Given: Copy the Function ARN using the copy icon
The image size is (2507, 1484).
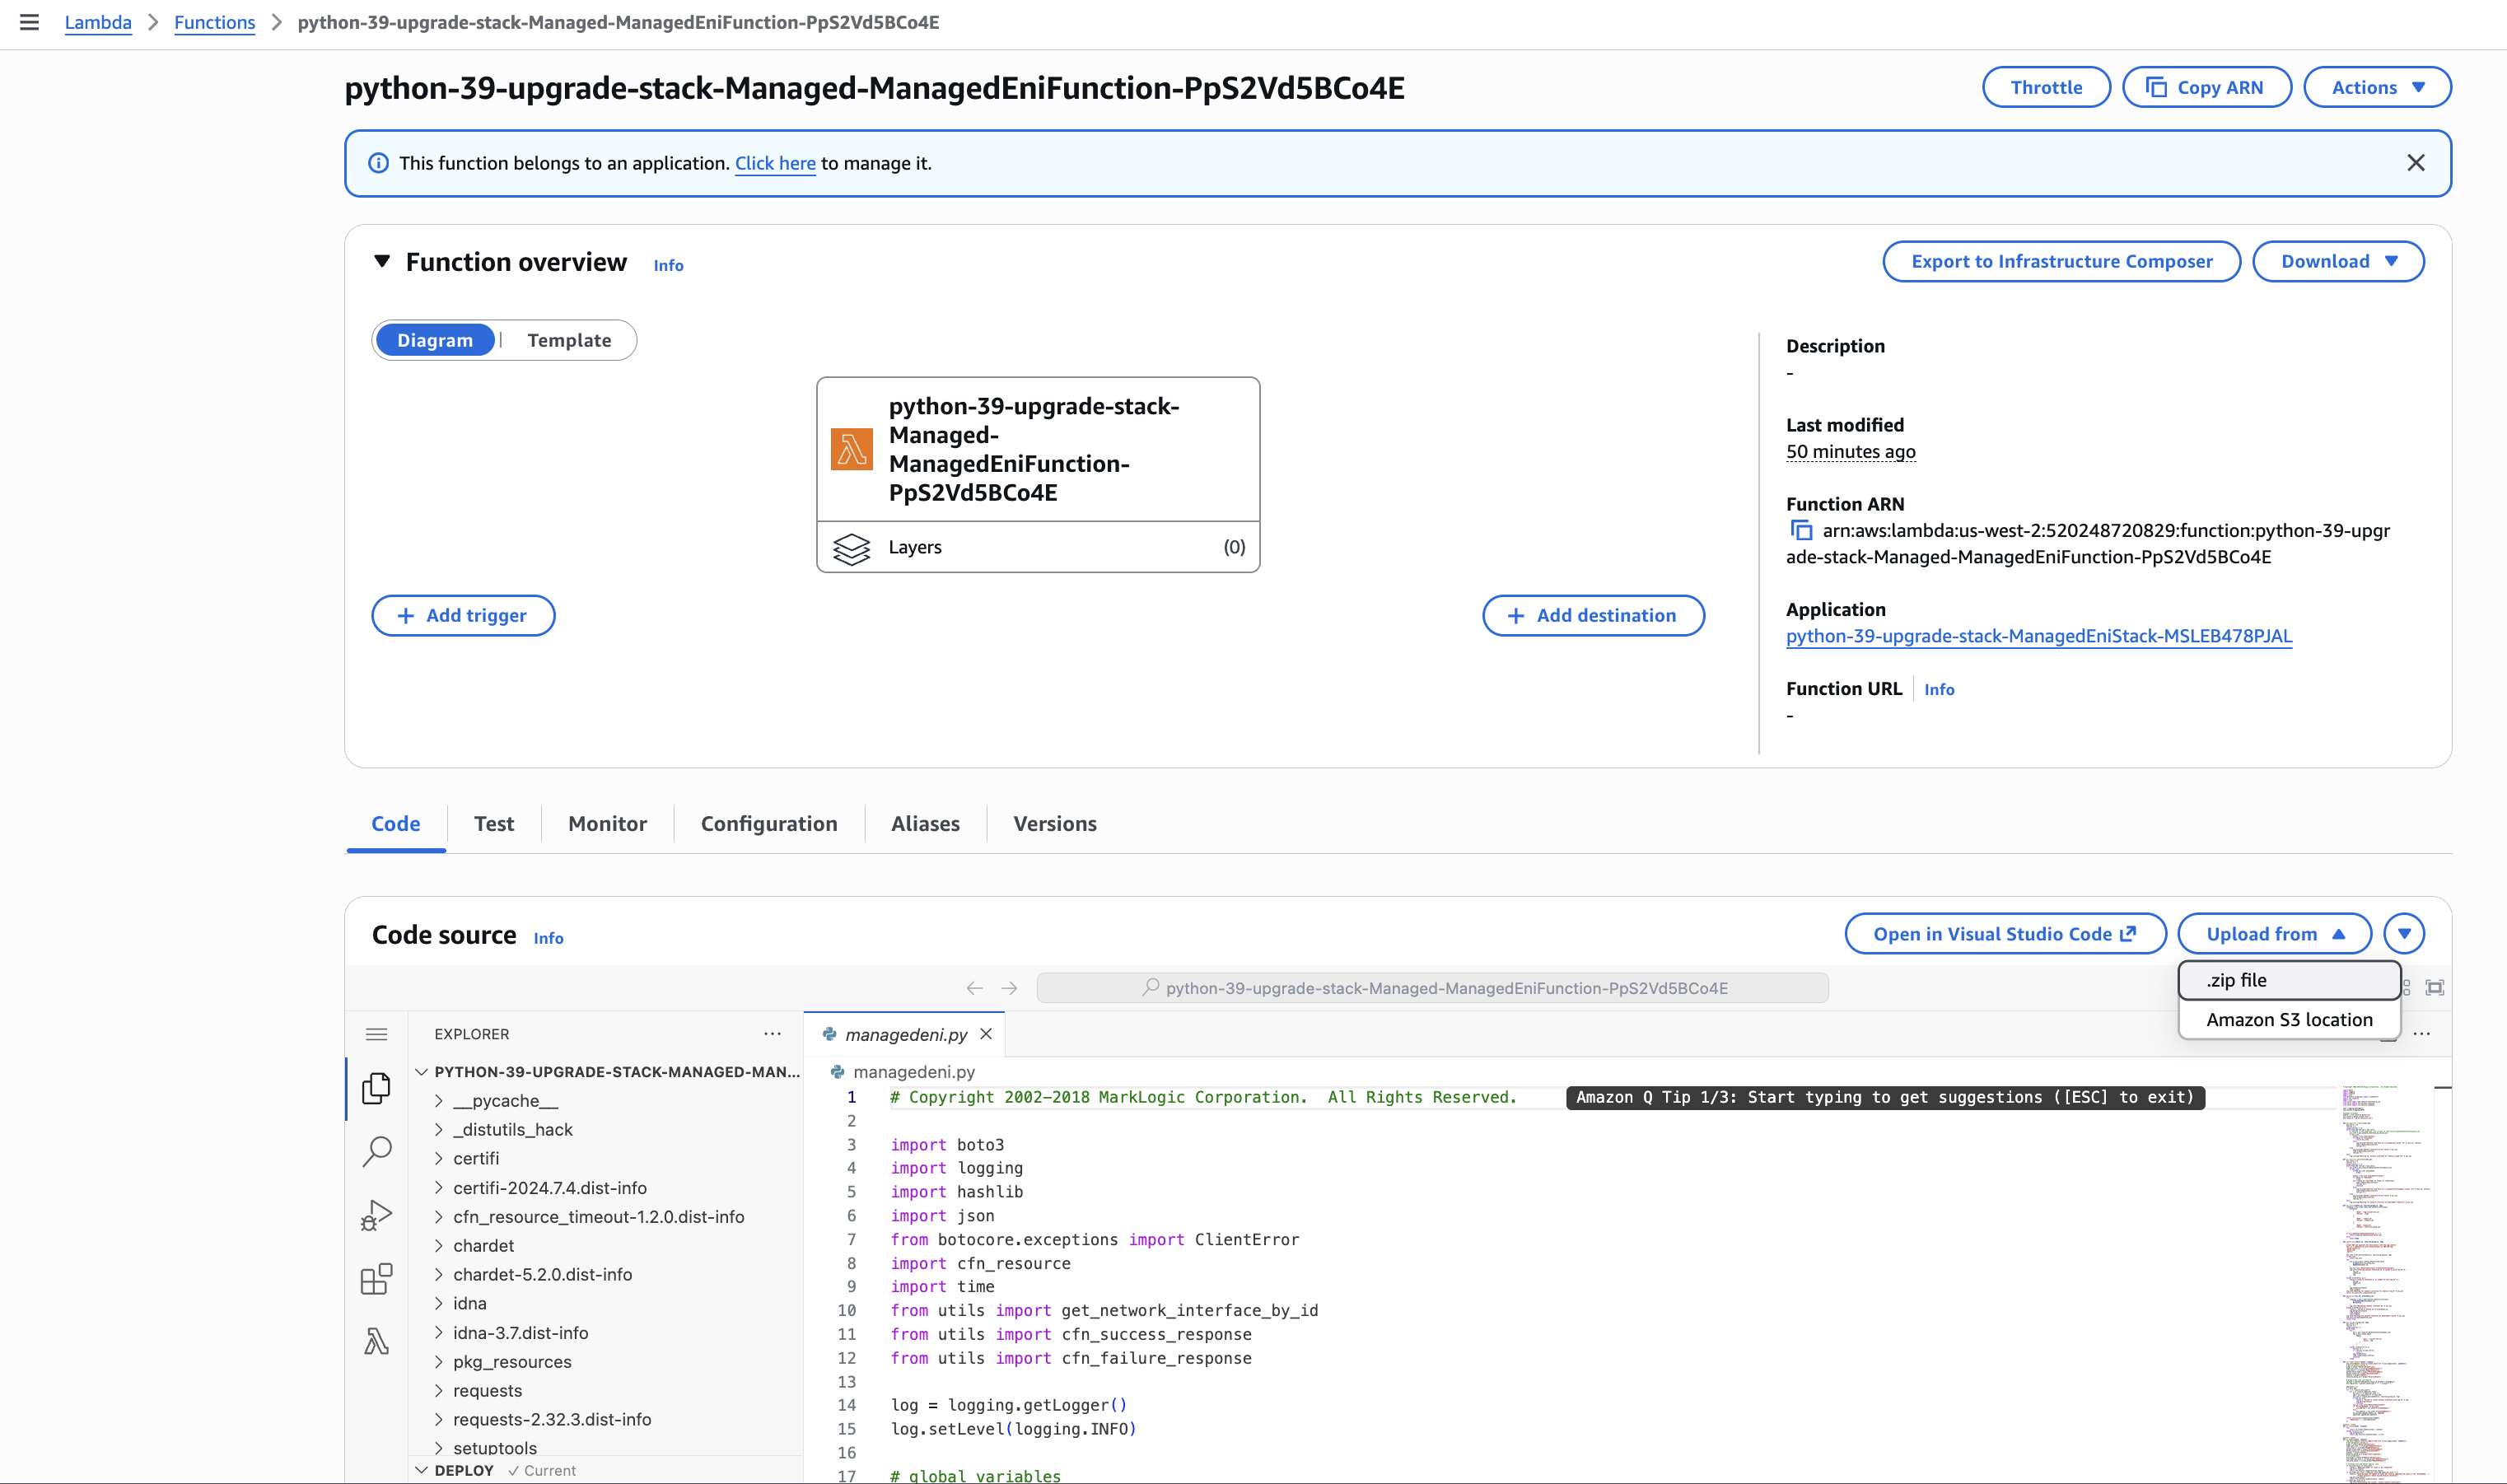Looking at the screenshot, I should 1800,531.
